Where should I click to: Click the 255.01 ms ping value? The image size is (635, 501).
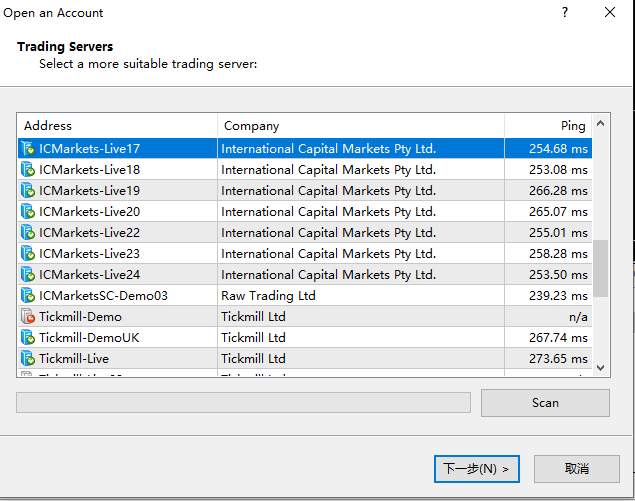click(558, 232)
